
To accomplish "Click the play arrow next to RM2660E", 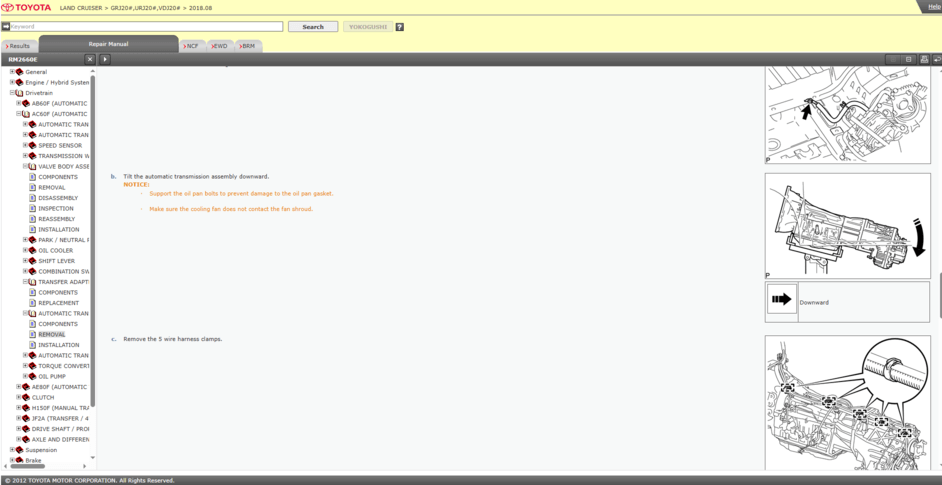I will [x=105, y=60].
